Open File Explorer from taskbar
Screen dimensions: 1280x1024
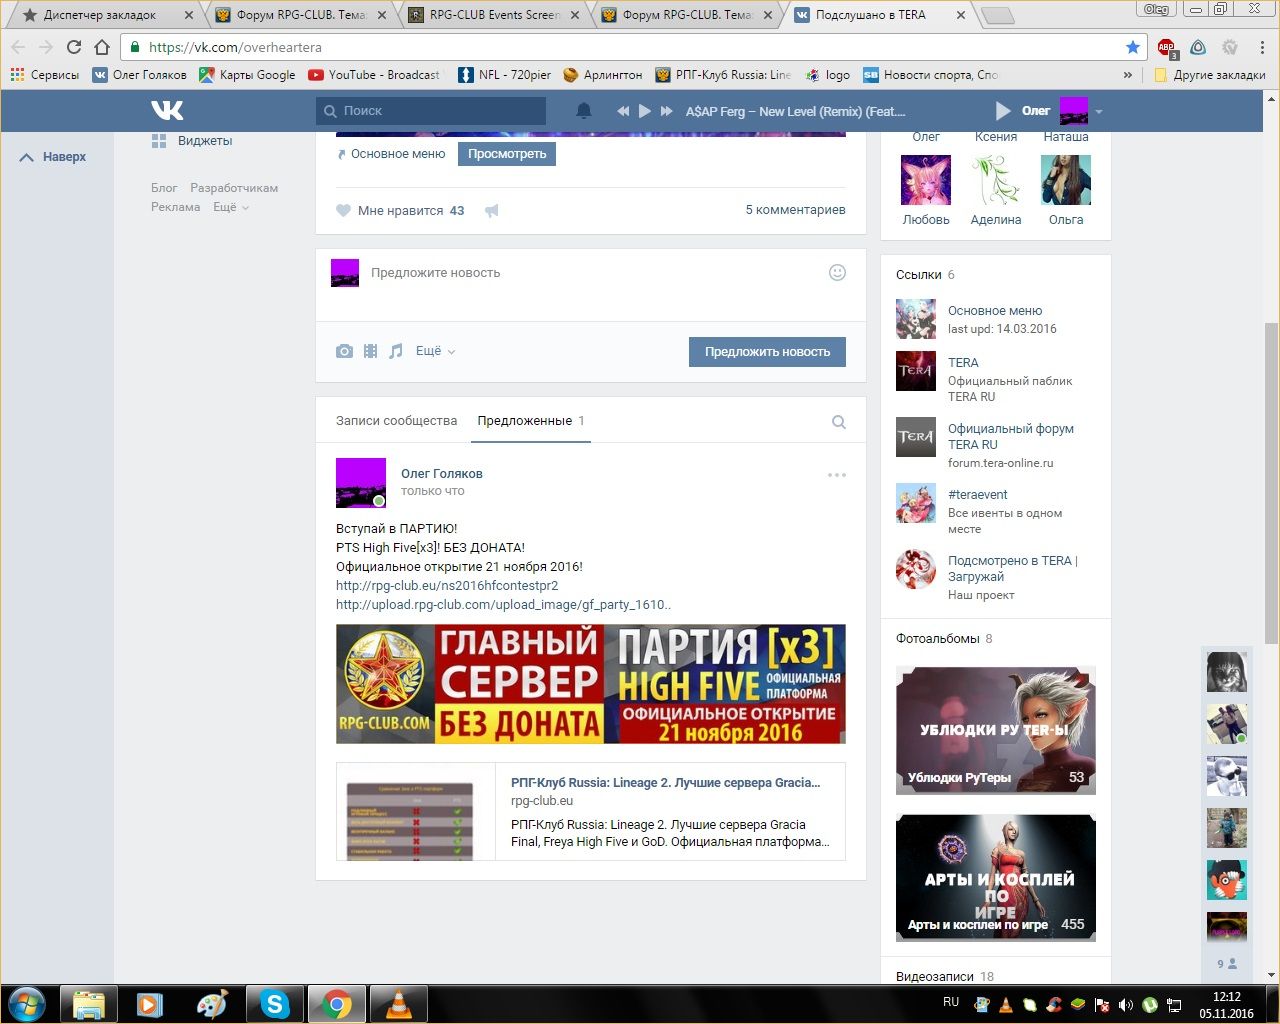point(88,1003)
